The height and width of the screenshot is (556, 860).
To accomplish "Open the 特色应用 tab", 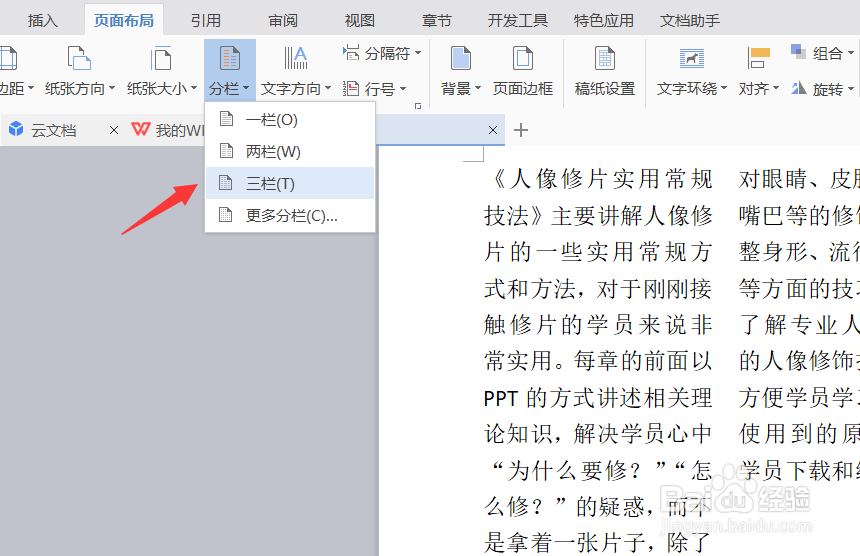I will [604, 21].
